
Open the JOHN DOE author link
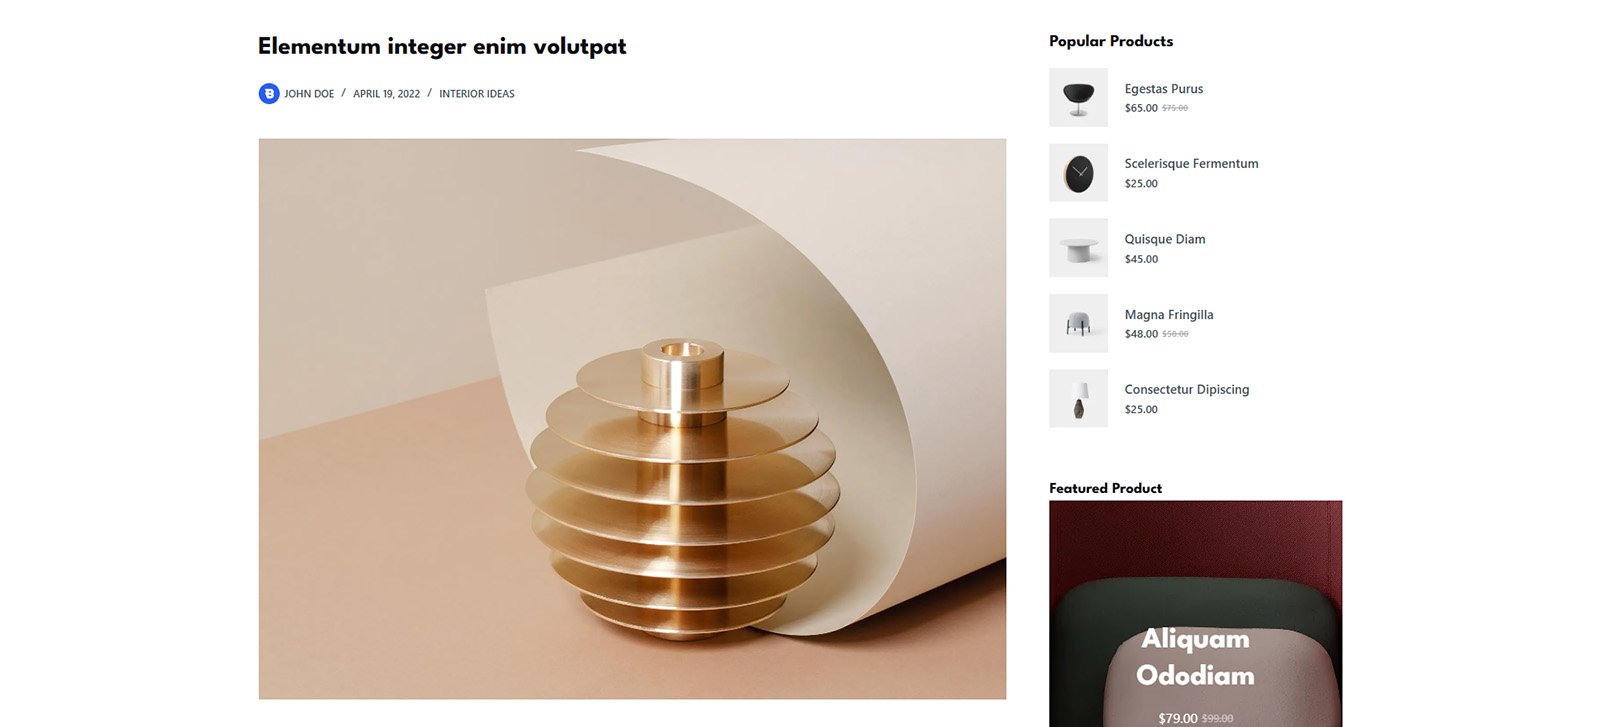(309, 94)
